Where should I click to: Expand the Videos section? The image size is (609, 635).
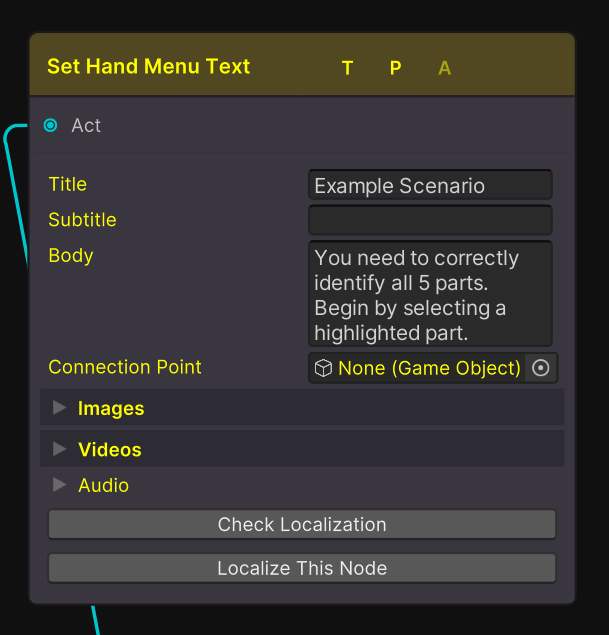tap(60, 449)
